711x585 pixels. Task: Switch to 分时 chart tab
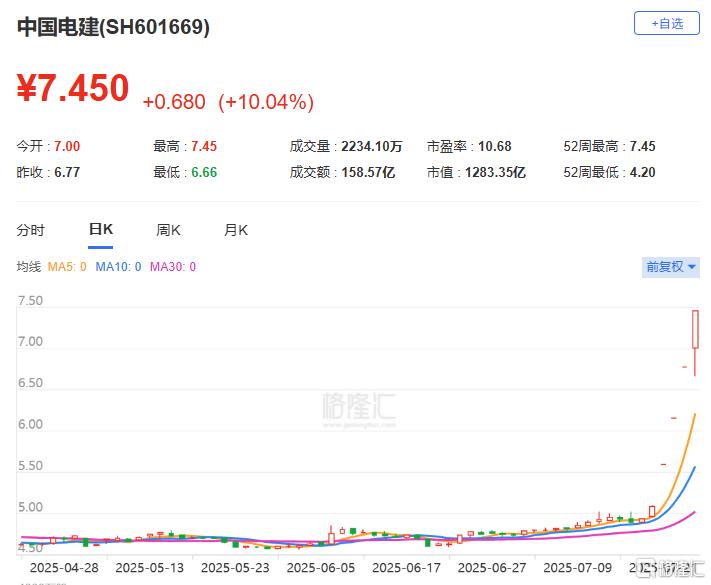30,230
